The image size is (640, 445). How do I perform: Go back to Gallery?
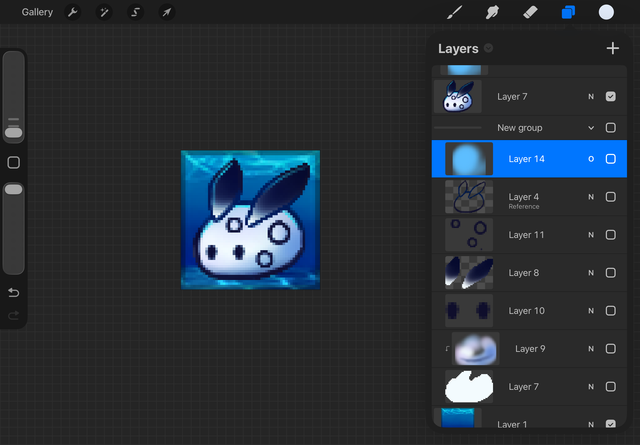point(37,12)
